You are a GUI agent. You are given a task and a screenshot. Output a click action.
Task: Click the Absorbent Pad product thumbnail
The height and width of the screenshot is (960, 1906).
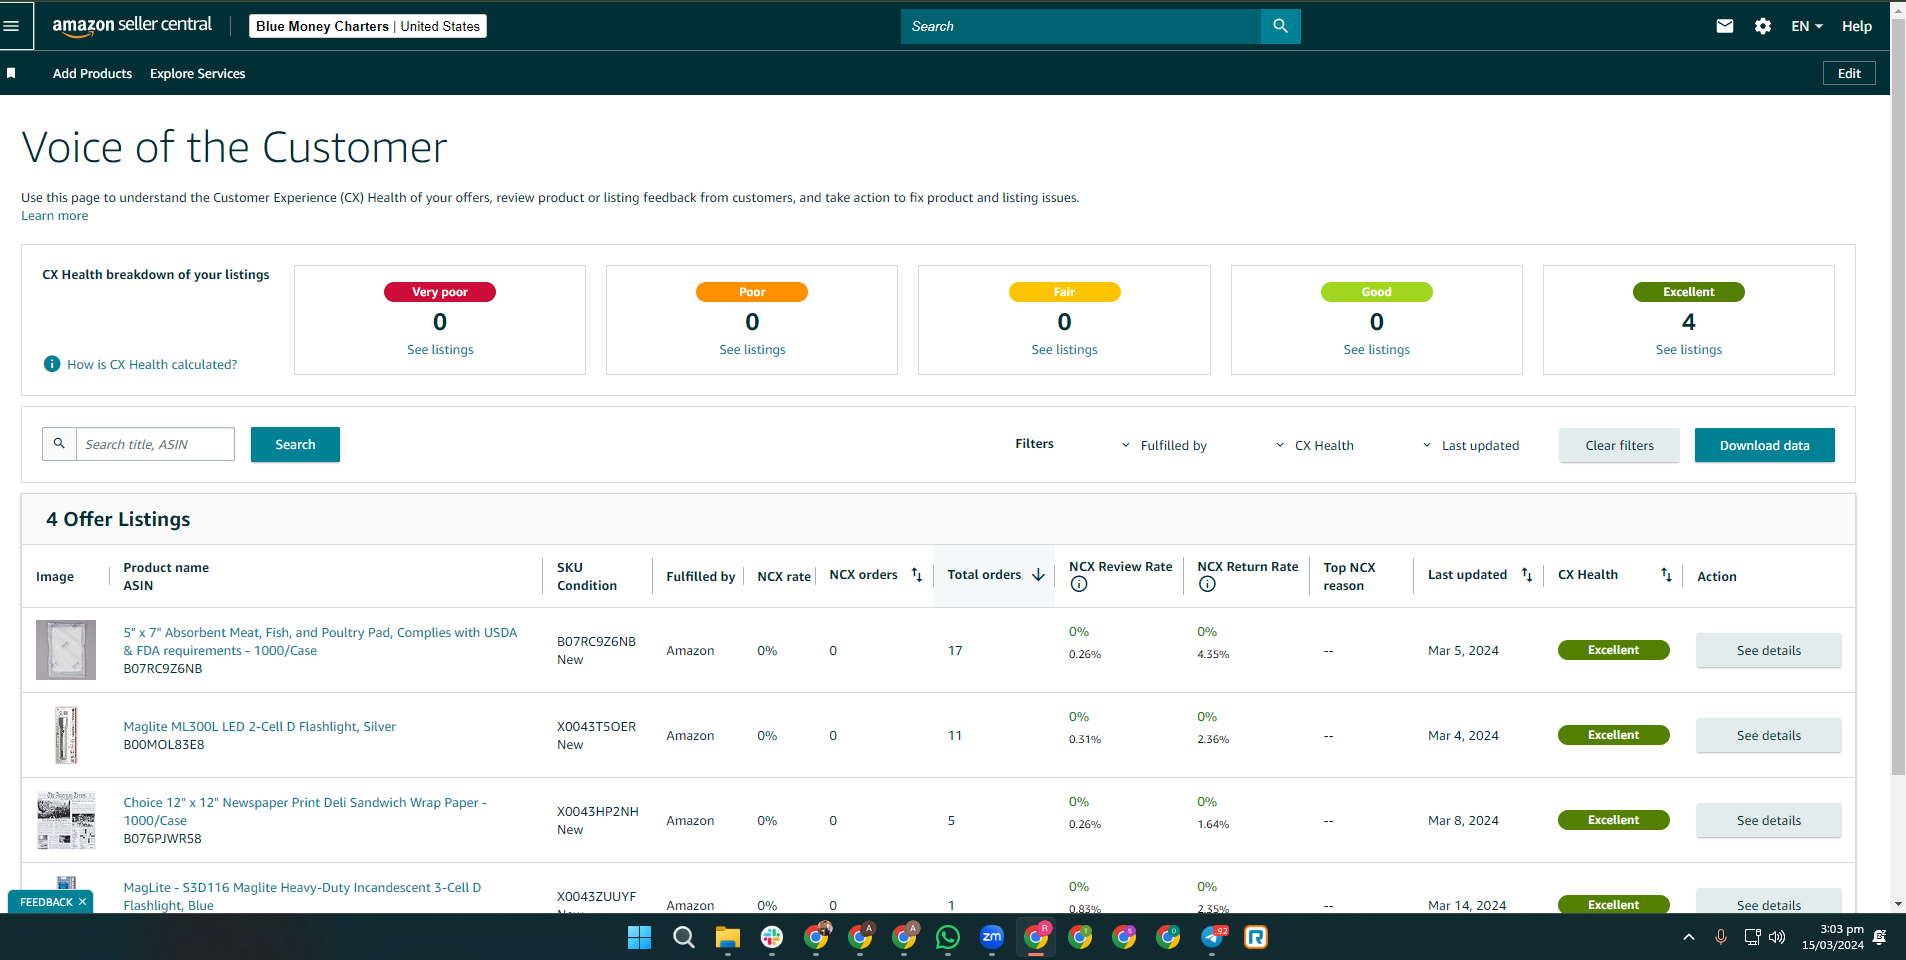coord(66,650)
